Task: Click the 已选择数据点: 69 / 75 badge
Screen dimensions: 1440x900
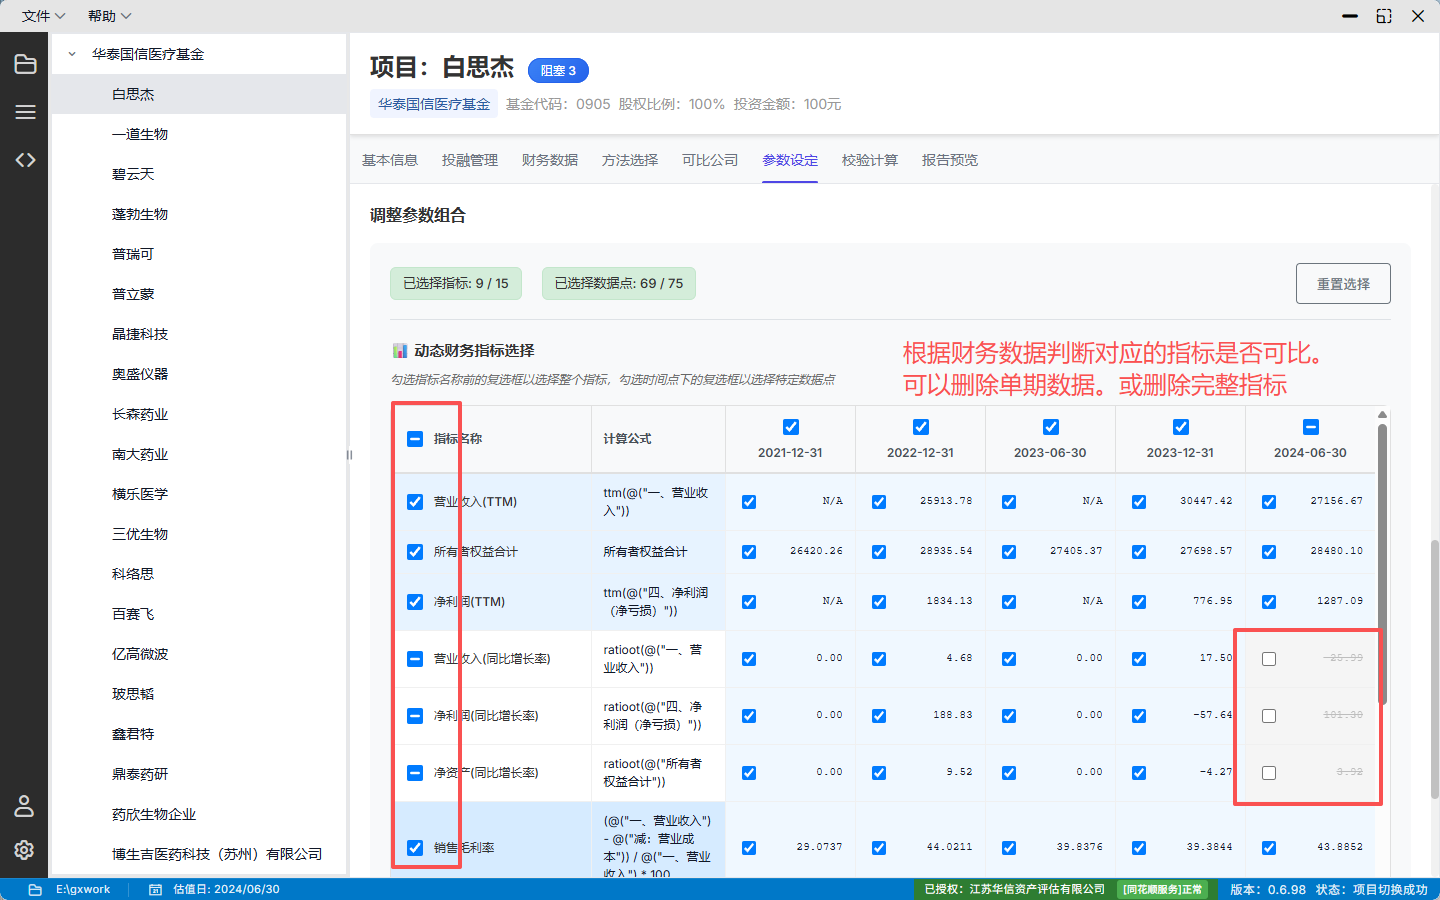Action: 619,283
